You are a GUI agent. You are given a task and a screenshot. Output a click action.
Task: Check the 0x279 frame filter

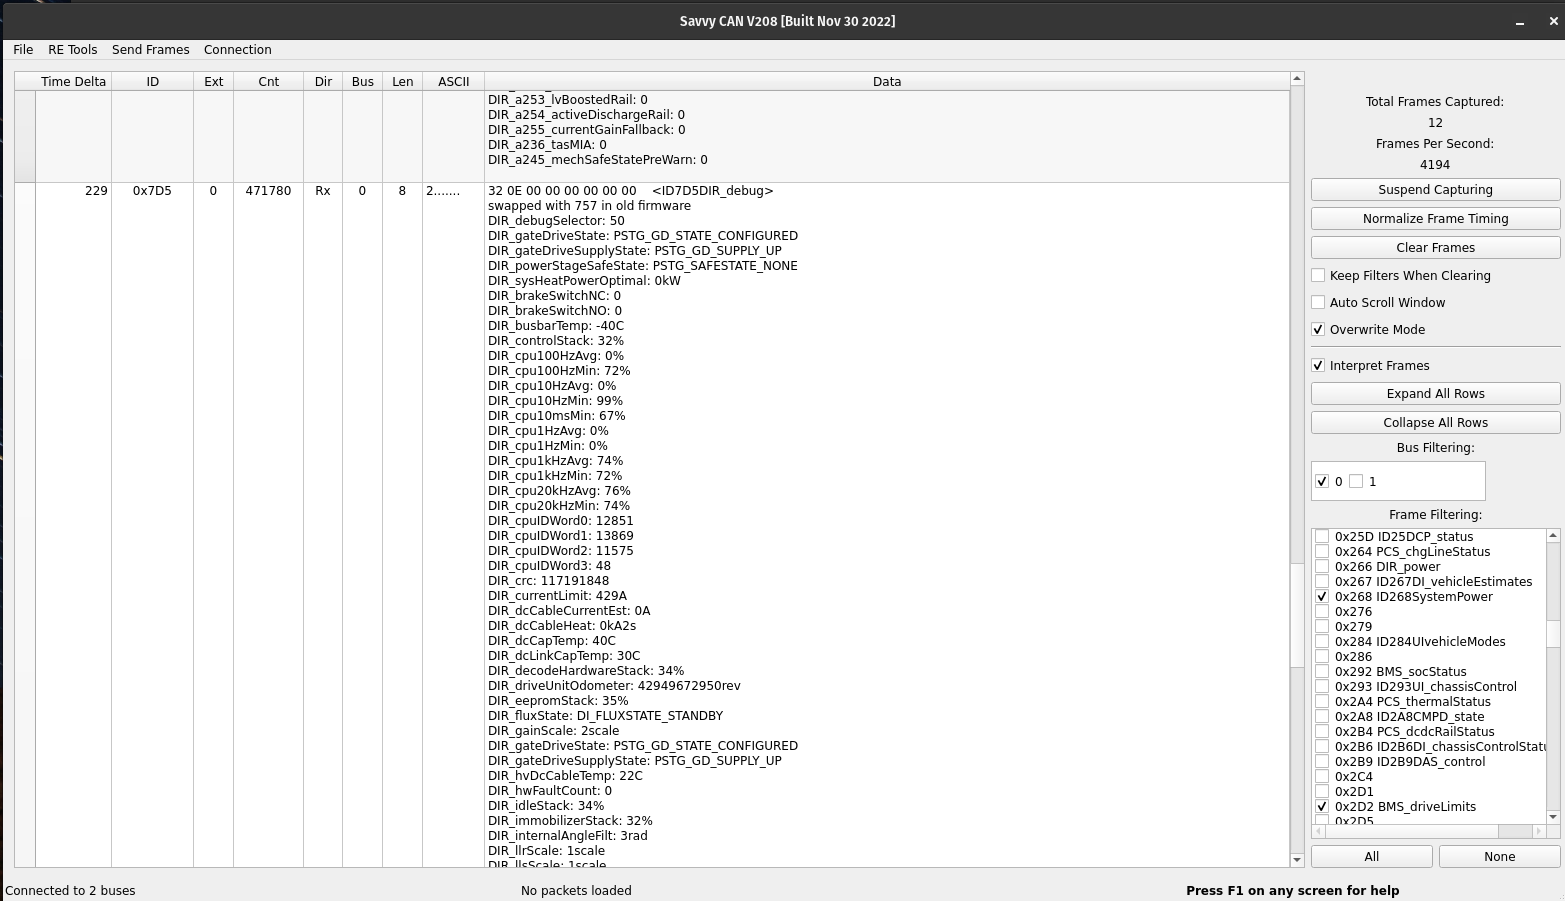tap(1322, 627)
